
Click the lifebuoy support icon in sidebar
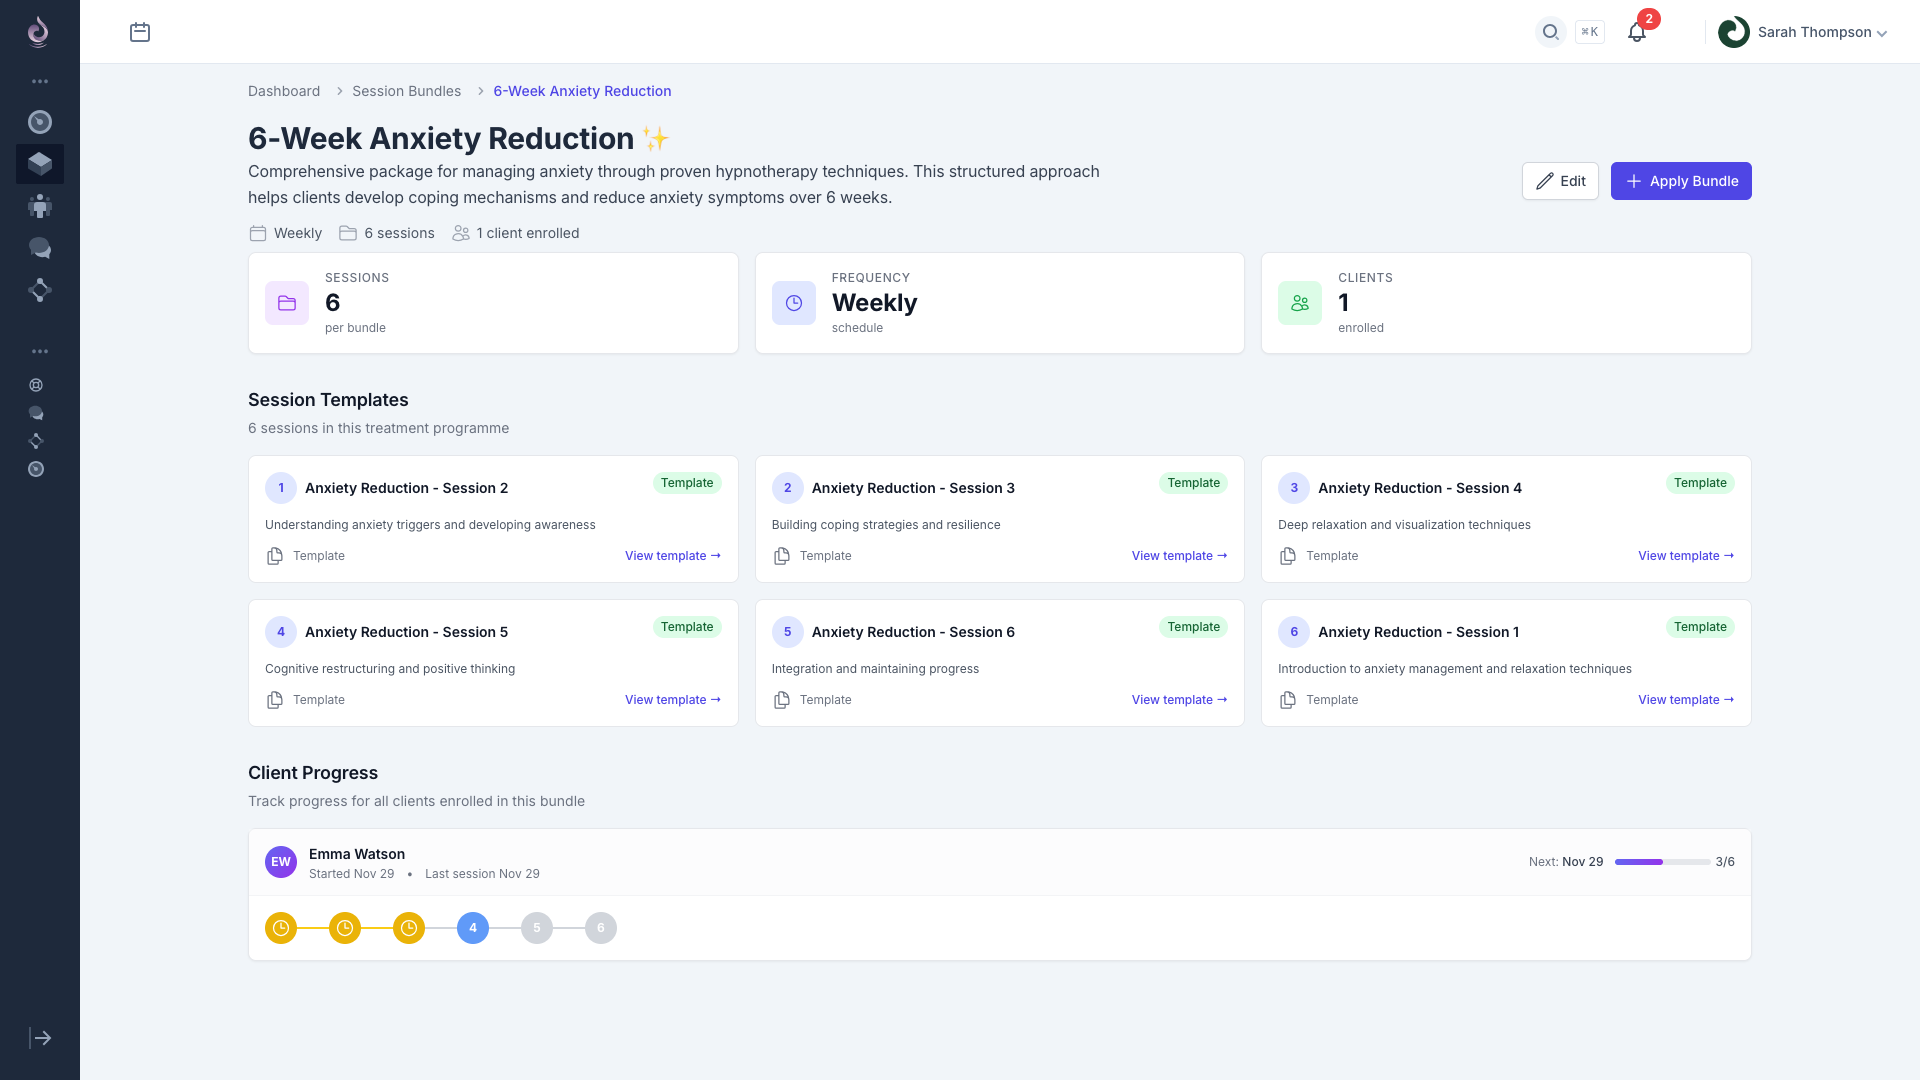click(36, 385)
